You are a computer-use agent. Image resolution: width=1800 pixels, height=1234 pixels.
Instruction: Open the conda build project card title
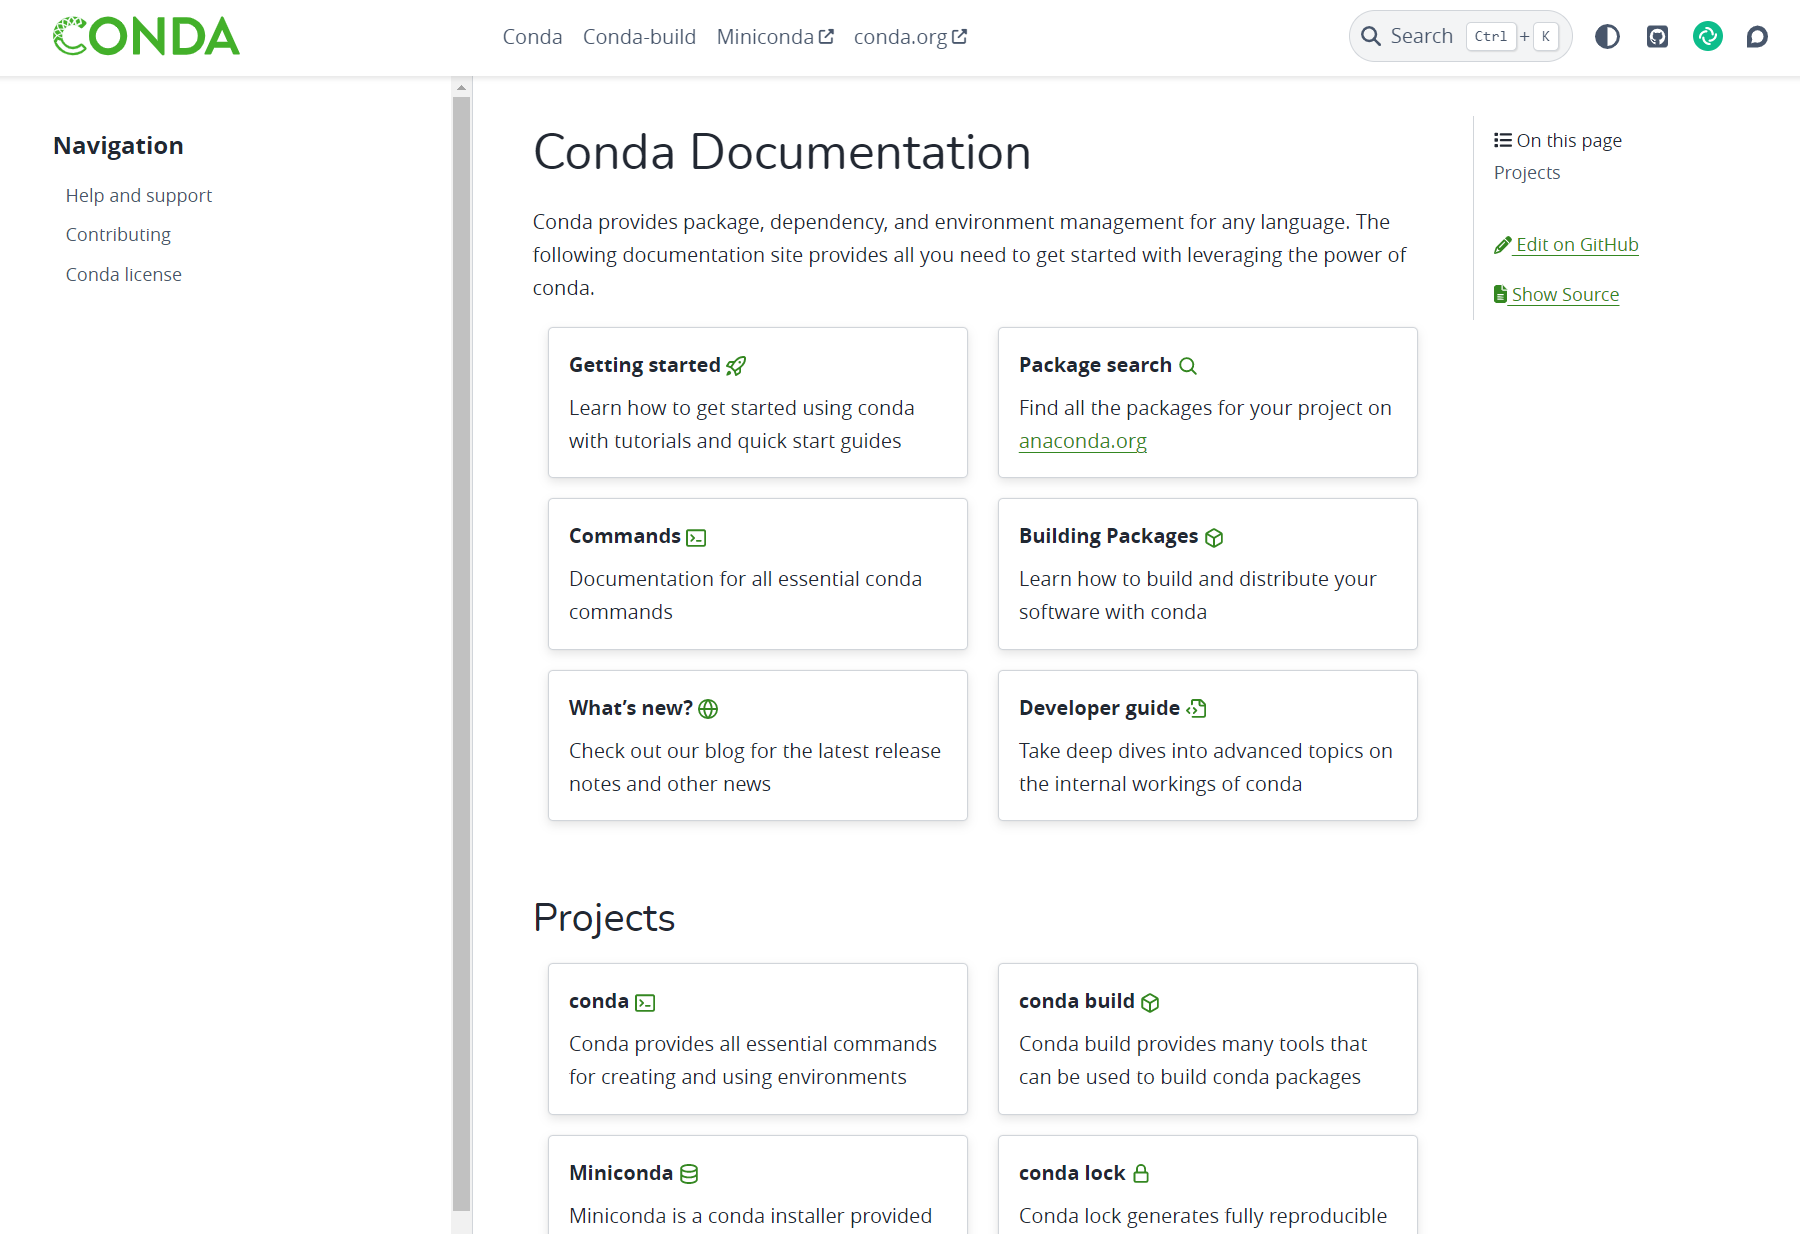[1077, 1001]
